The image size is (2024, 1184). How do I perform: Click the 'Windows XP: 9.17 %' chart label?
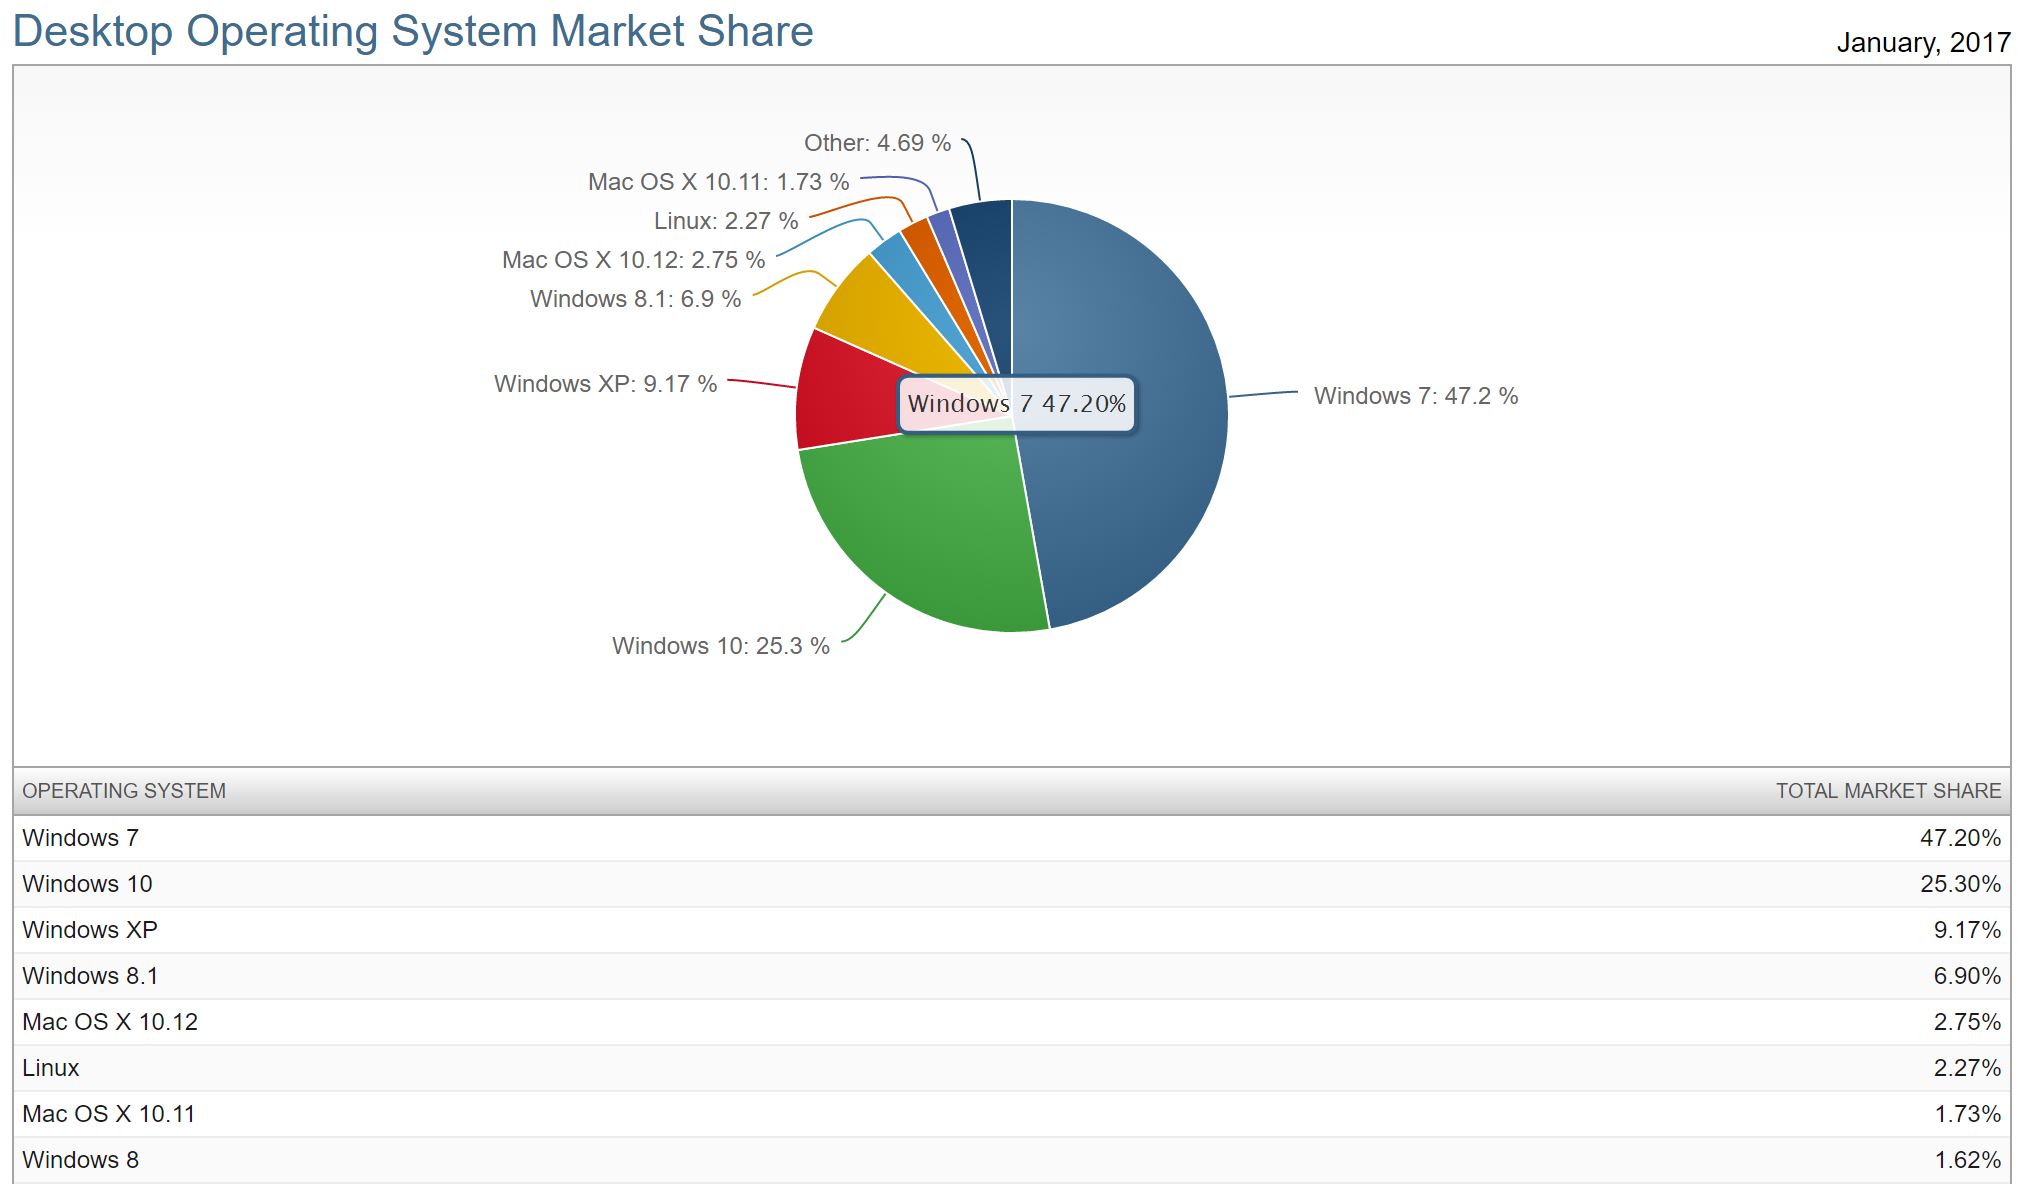tap(605, 384)
